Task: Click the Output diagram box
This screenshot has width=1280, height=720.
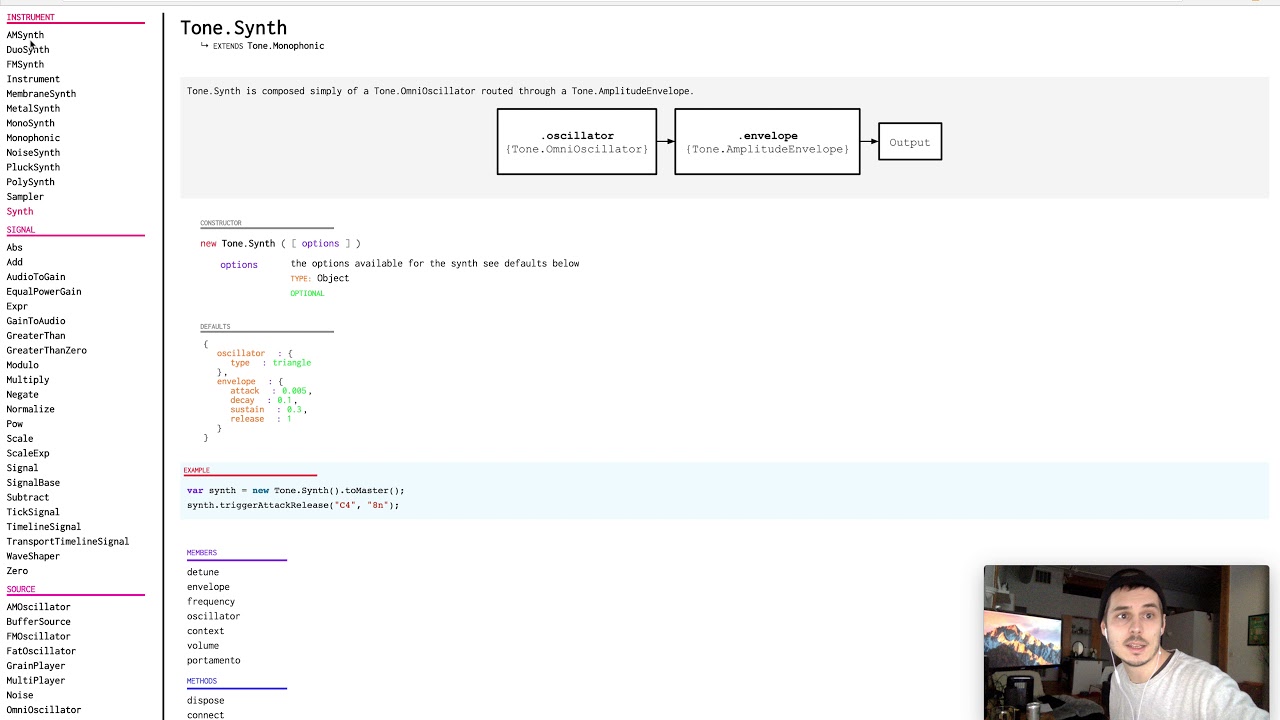Action: pos(910,142)
